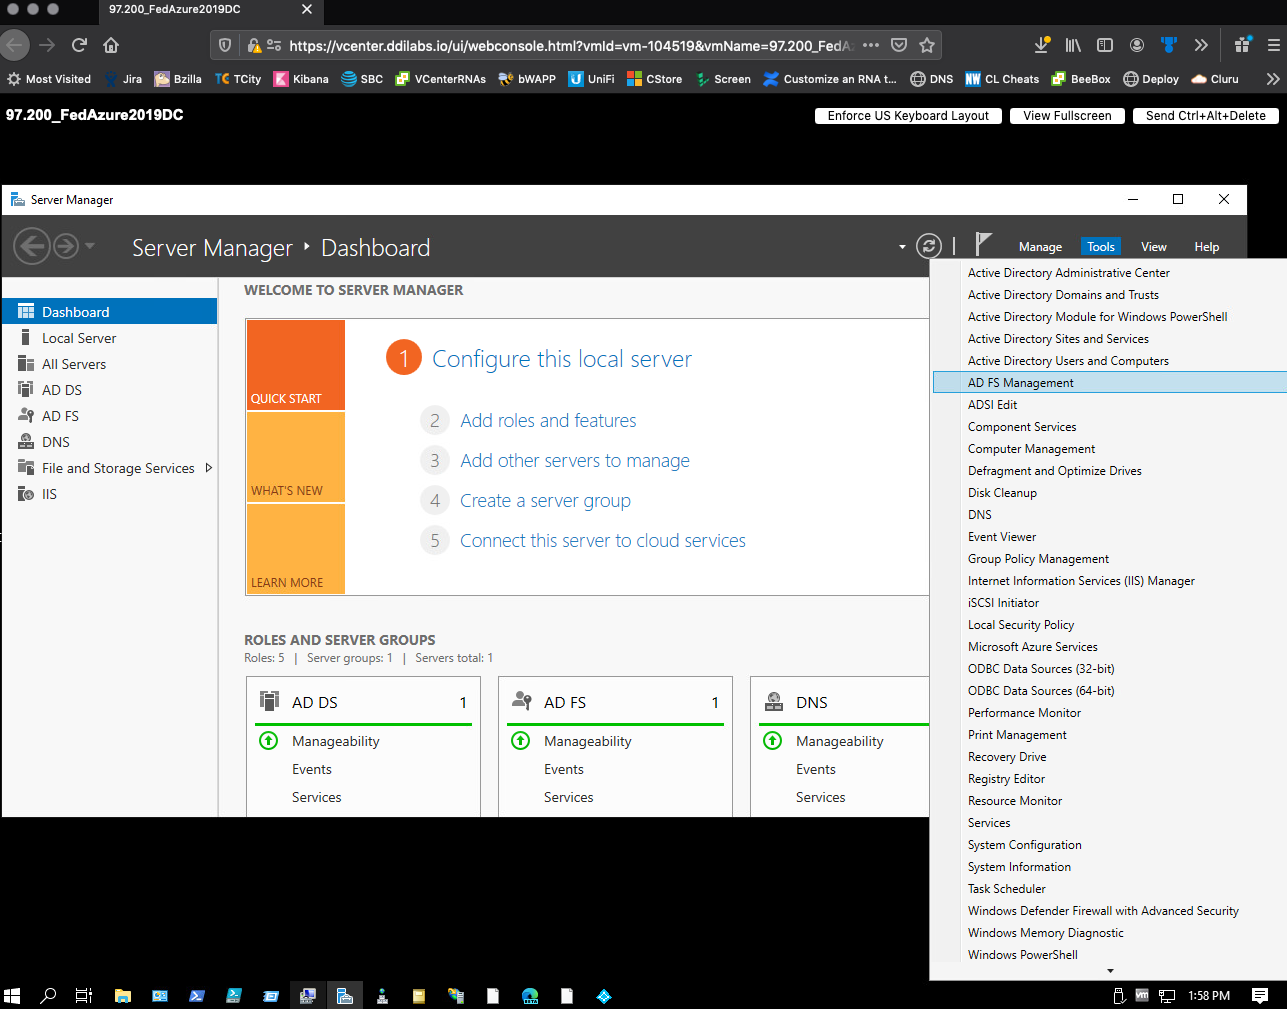Select AD DS in the sidebar
This screenshot has height=1009, width=1287.
click(x=62, y=390)
